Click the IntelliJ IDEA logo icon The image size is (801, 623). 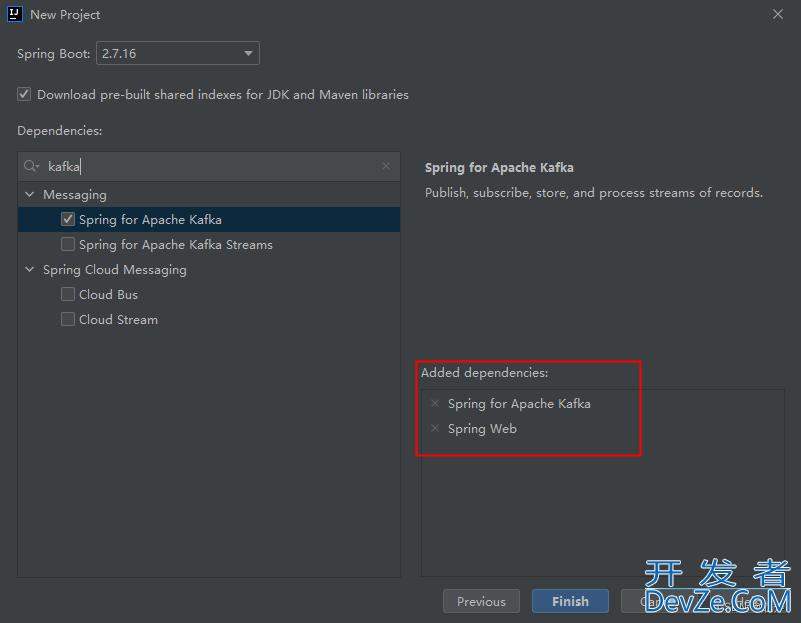[15, 14]
